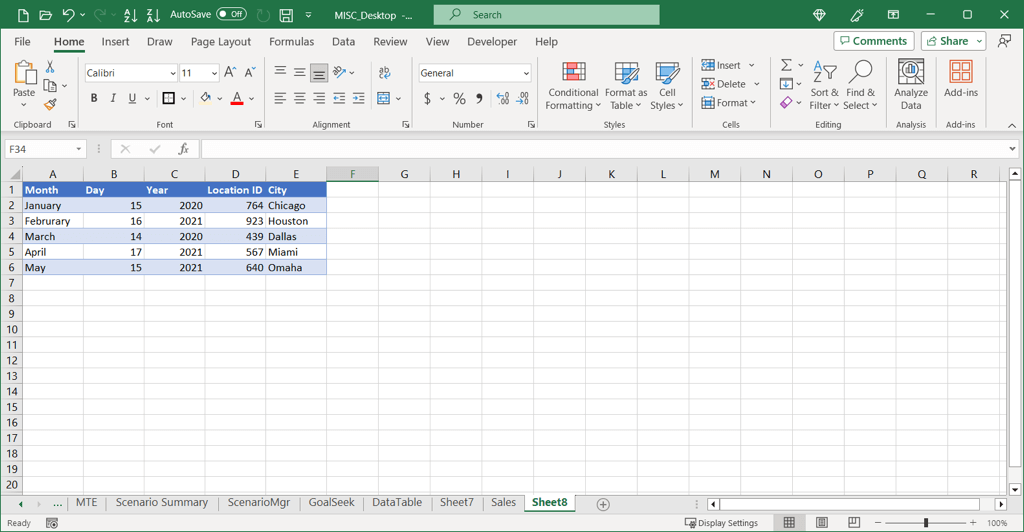The width and height of the screenshot is (1024, 532).
Task: Apply percent style to cell
Action: 459,99
